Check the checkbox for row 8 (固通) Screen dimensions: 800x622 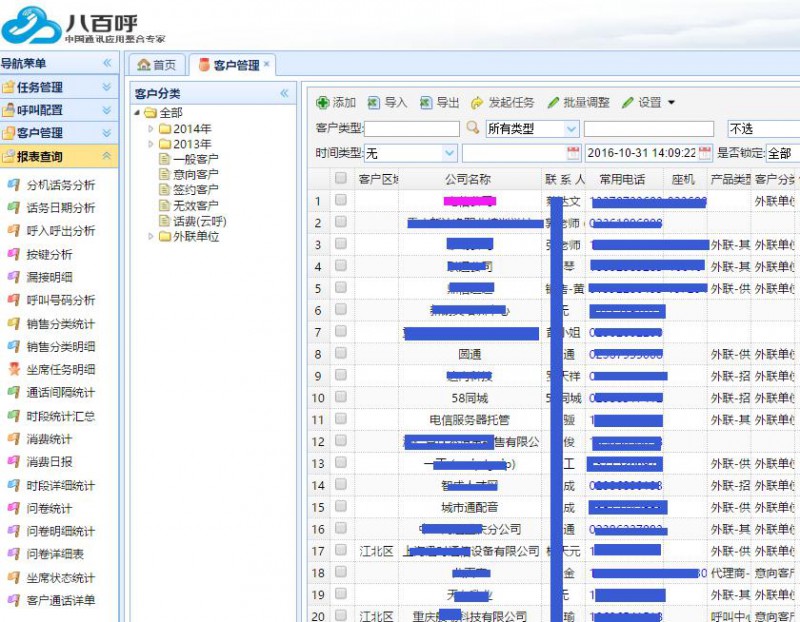(341, 354)
